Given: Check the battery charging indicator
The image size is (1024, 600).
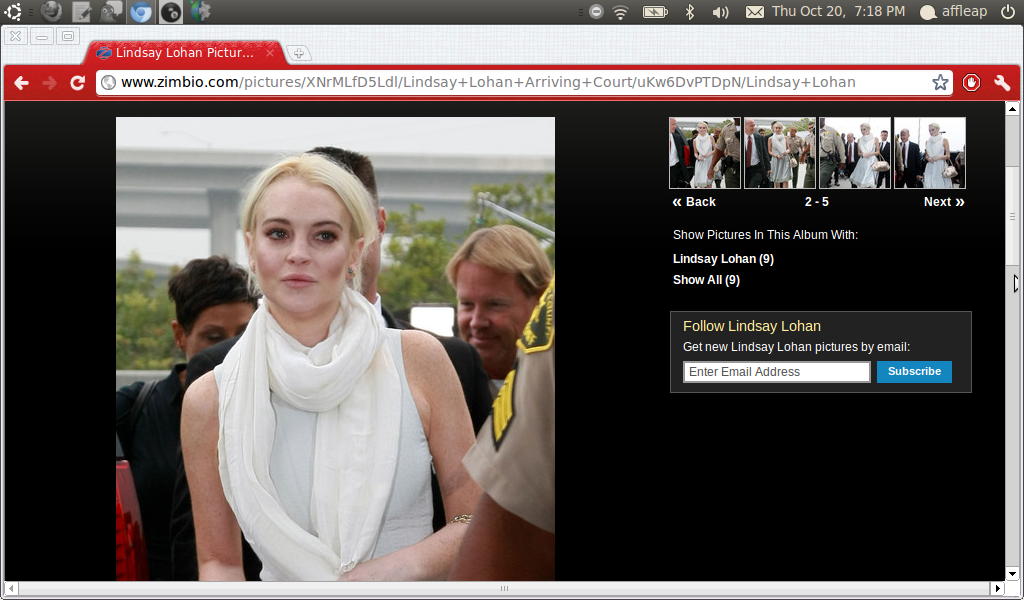Looking at the screenshot, I should click(655, 12).
